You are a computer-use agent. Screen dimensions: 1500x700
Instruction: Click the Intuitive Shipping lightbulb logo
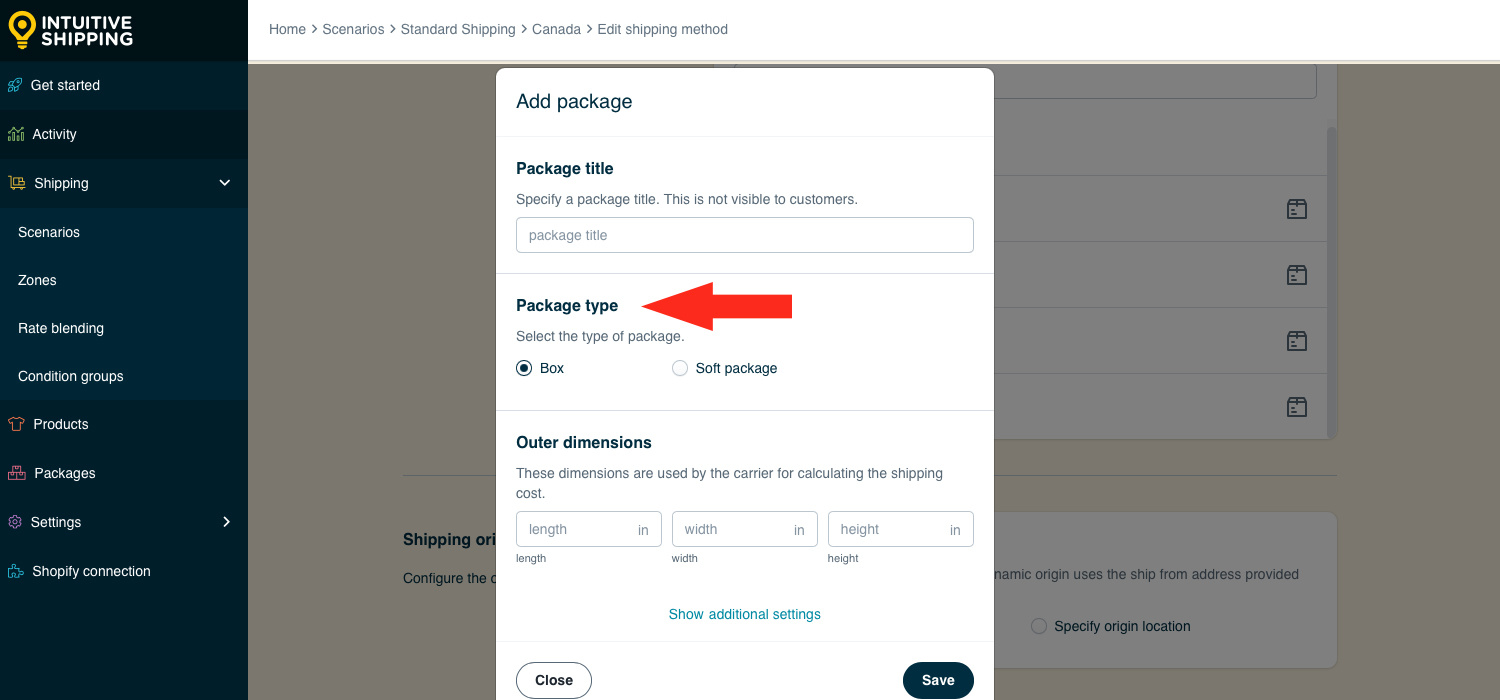(22, 30)
